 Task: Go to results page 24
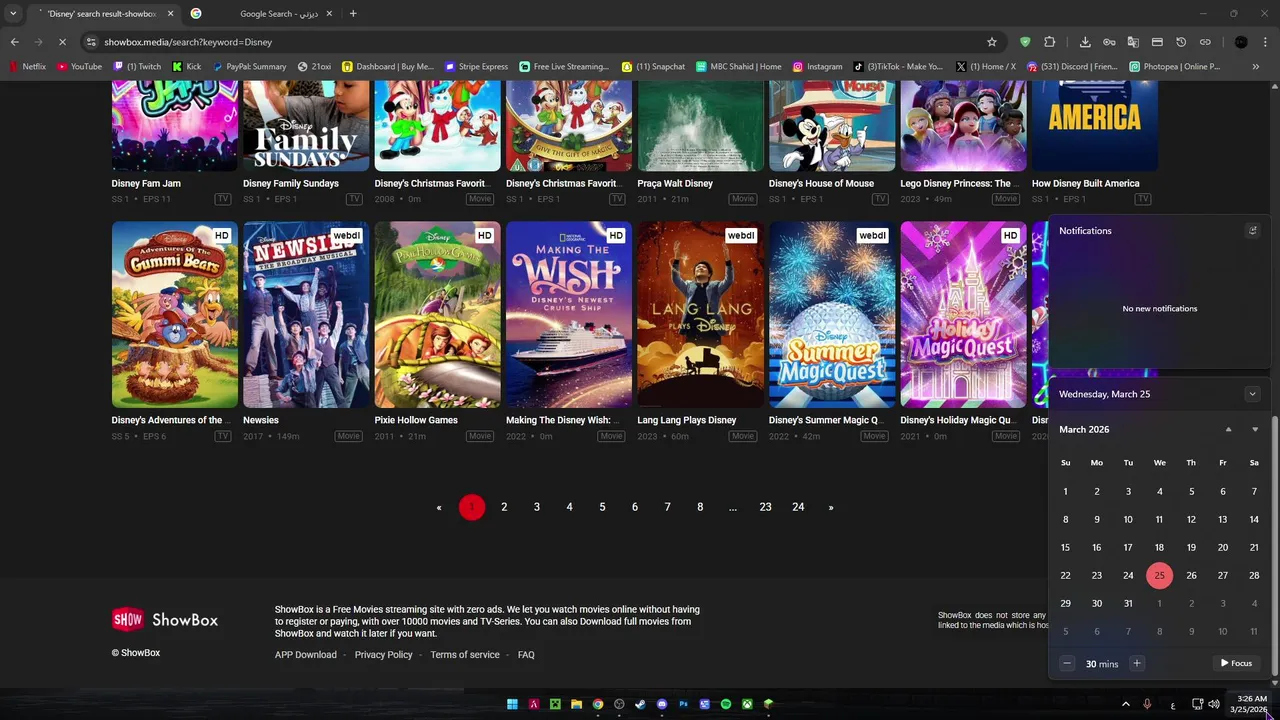798,507
